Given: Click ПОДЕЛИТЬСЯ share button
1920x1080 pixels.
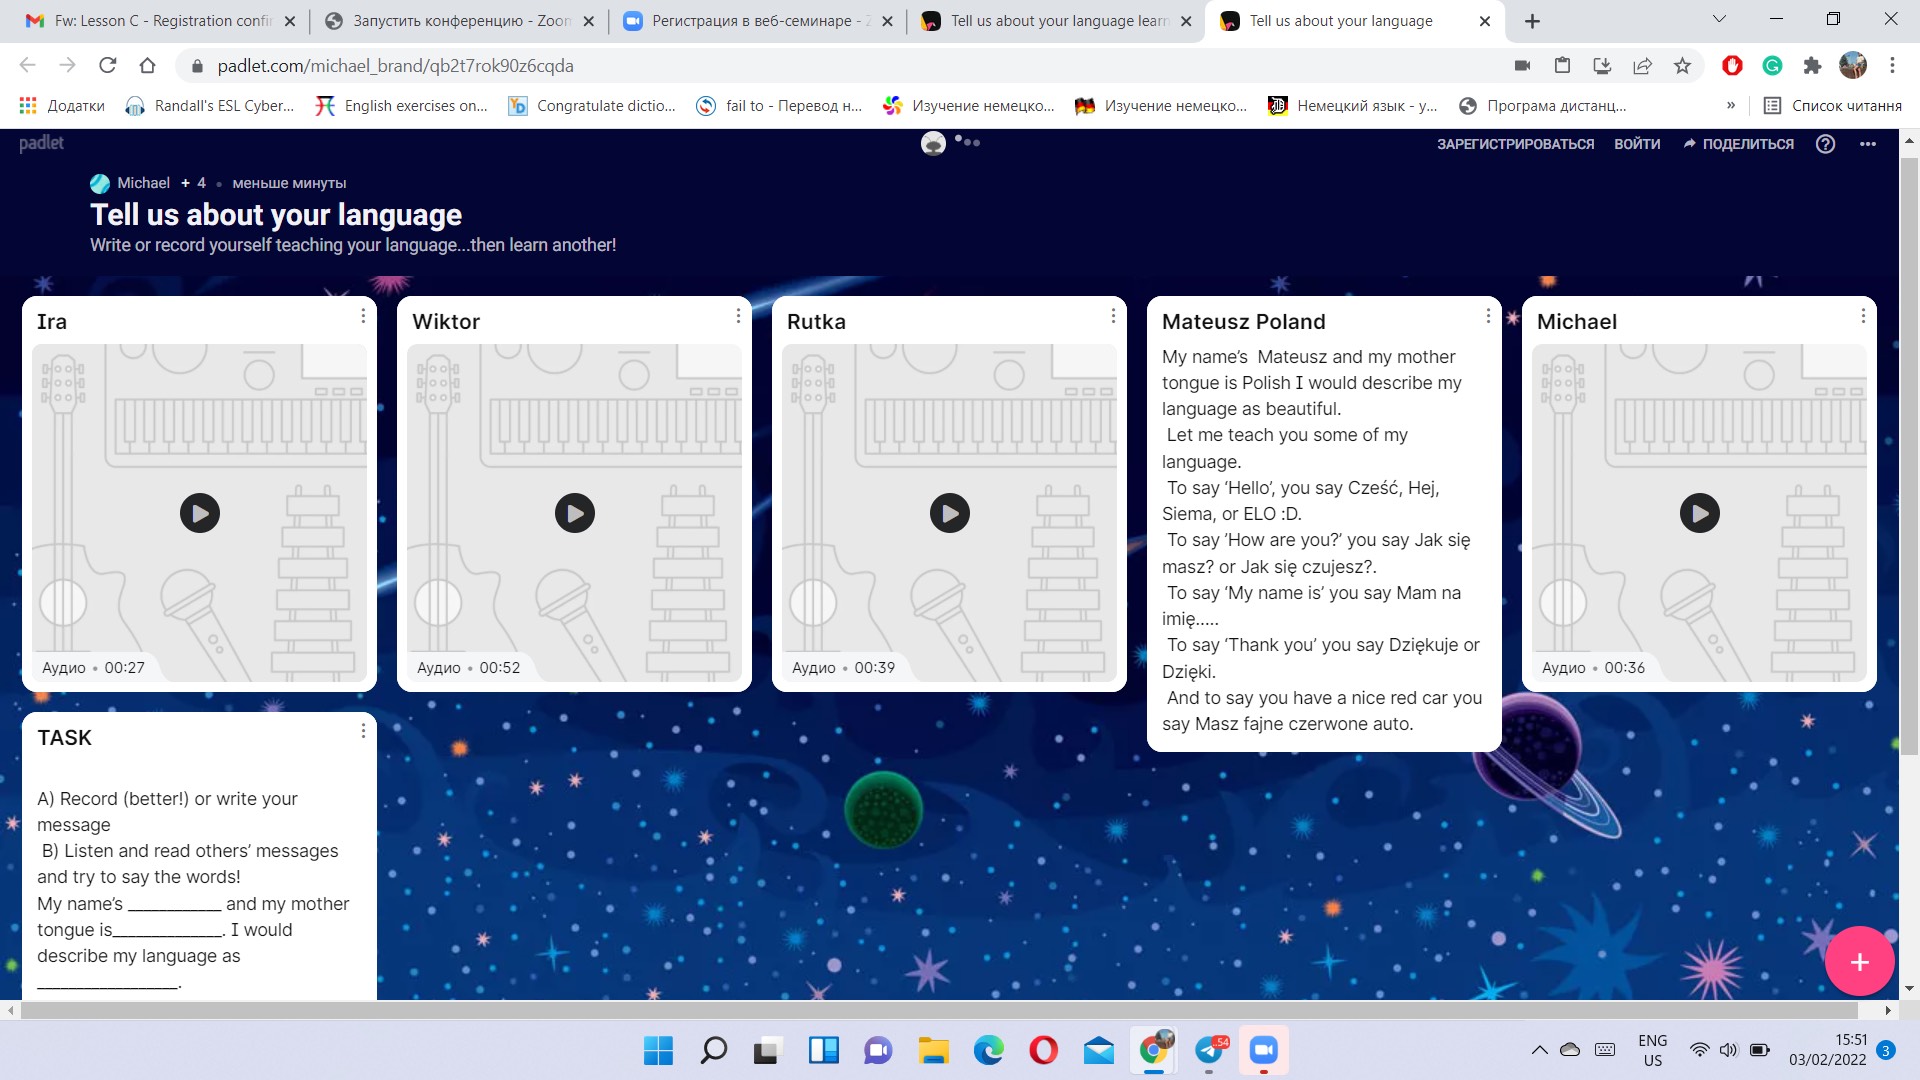Looking at the screenshot, I should pos(1738,144).
